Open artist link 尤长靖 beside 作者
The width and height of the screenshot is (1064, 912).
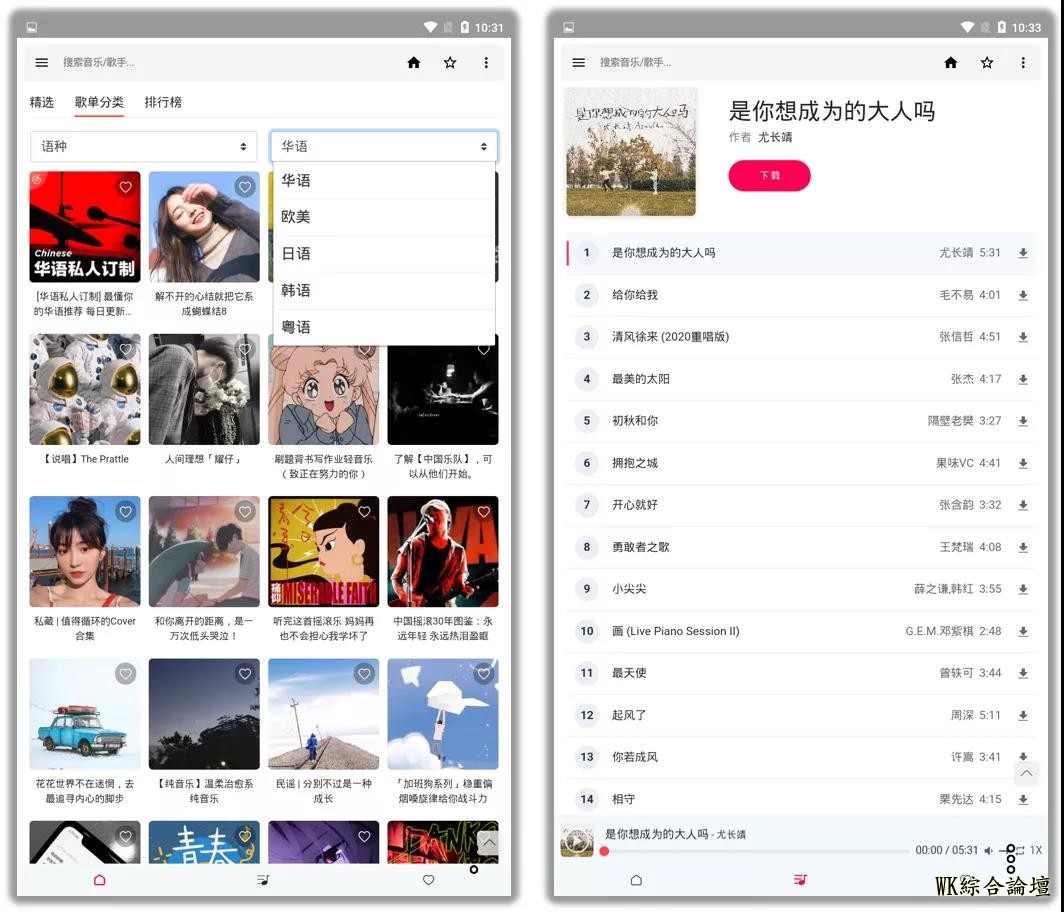tap(775, 137)
